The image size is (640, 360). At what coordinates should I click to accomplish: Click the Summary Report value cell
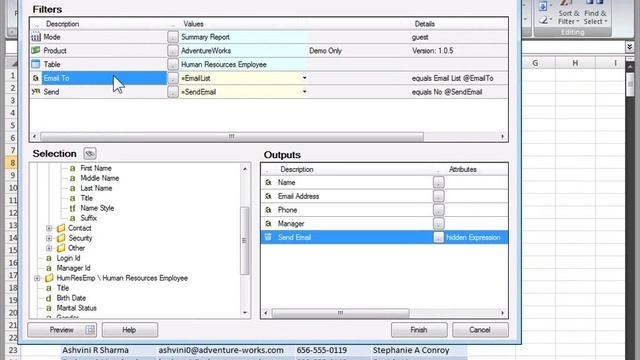(244, 37)
